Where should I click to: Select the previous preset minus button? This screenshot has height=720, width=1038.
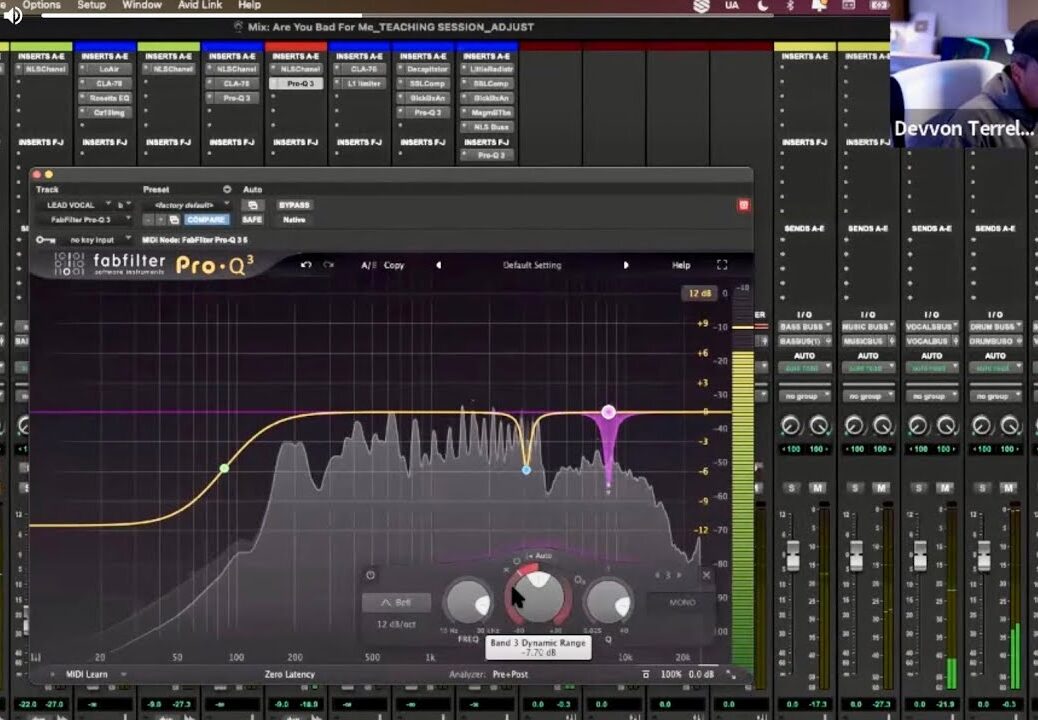pyautogui.click(x=149, y=220)
